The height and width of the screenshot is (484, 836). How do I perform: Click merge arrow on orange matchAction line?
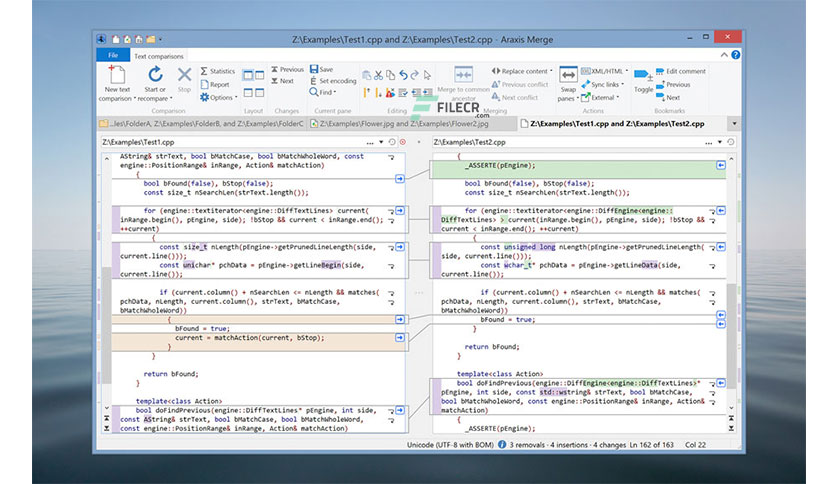coord(400,337)
